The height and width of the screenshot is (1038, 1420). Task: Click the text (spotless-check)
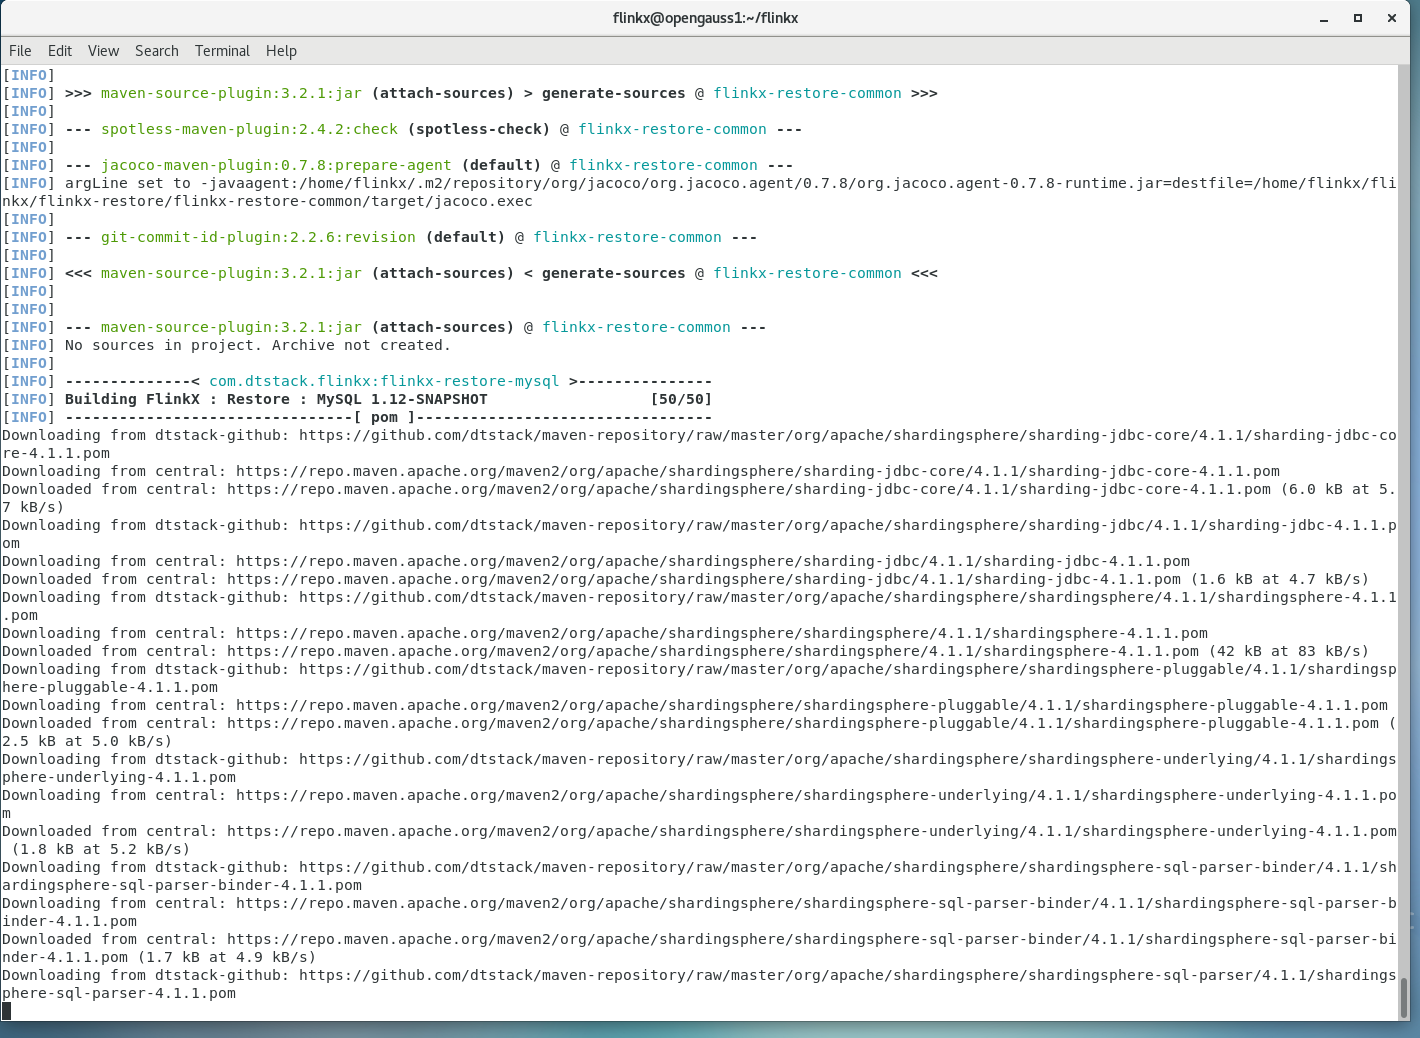479,129
